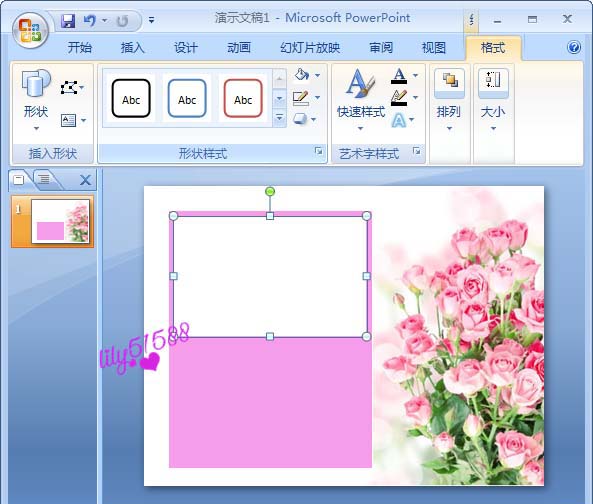Switch to the 动画 ribbon tab

[x=239, y=48]
